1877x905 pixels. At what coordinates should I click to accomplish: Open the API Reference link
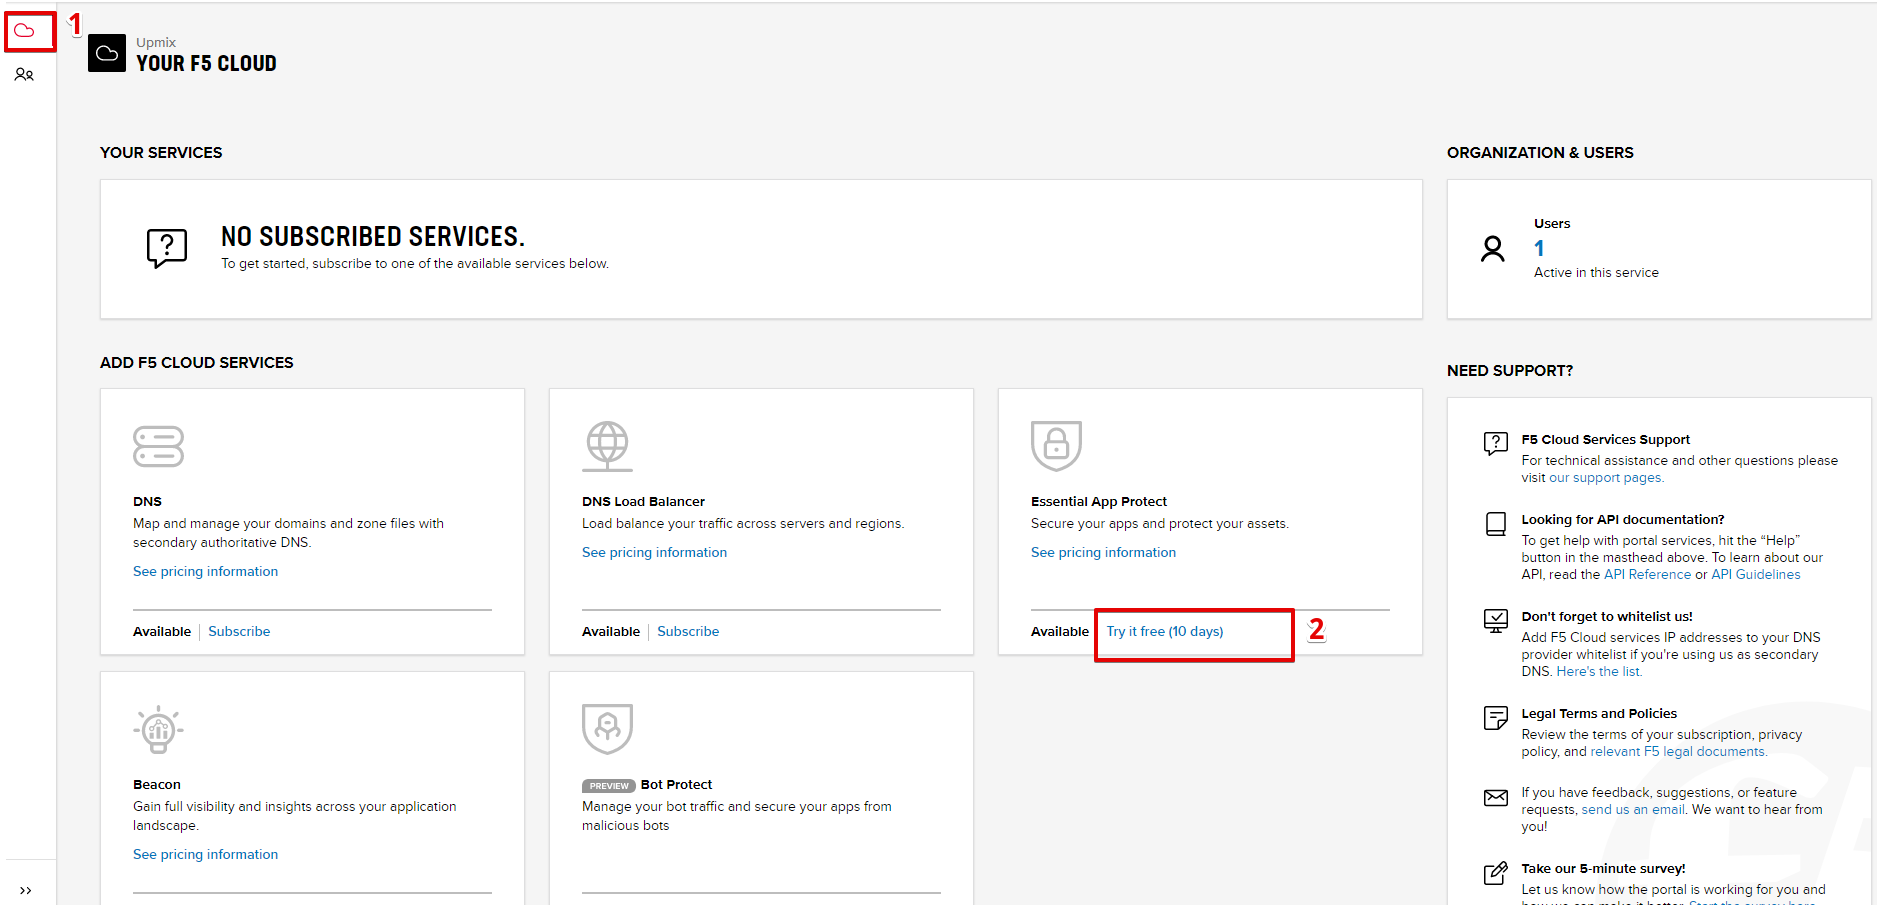tap(1647, 574)
